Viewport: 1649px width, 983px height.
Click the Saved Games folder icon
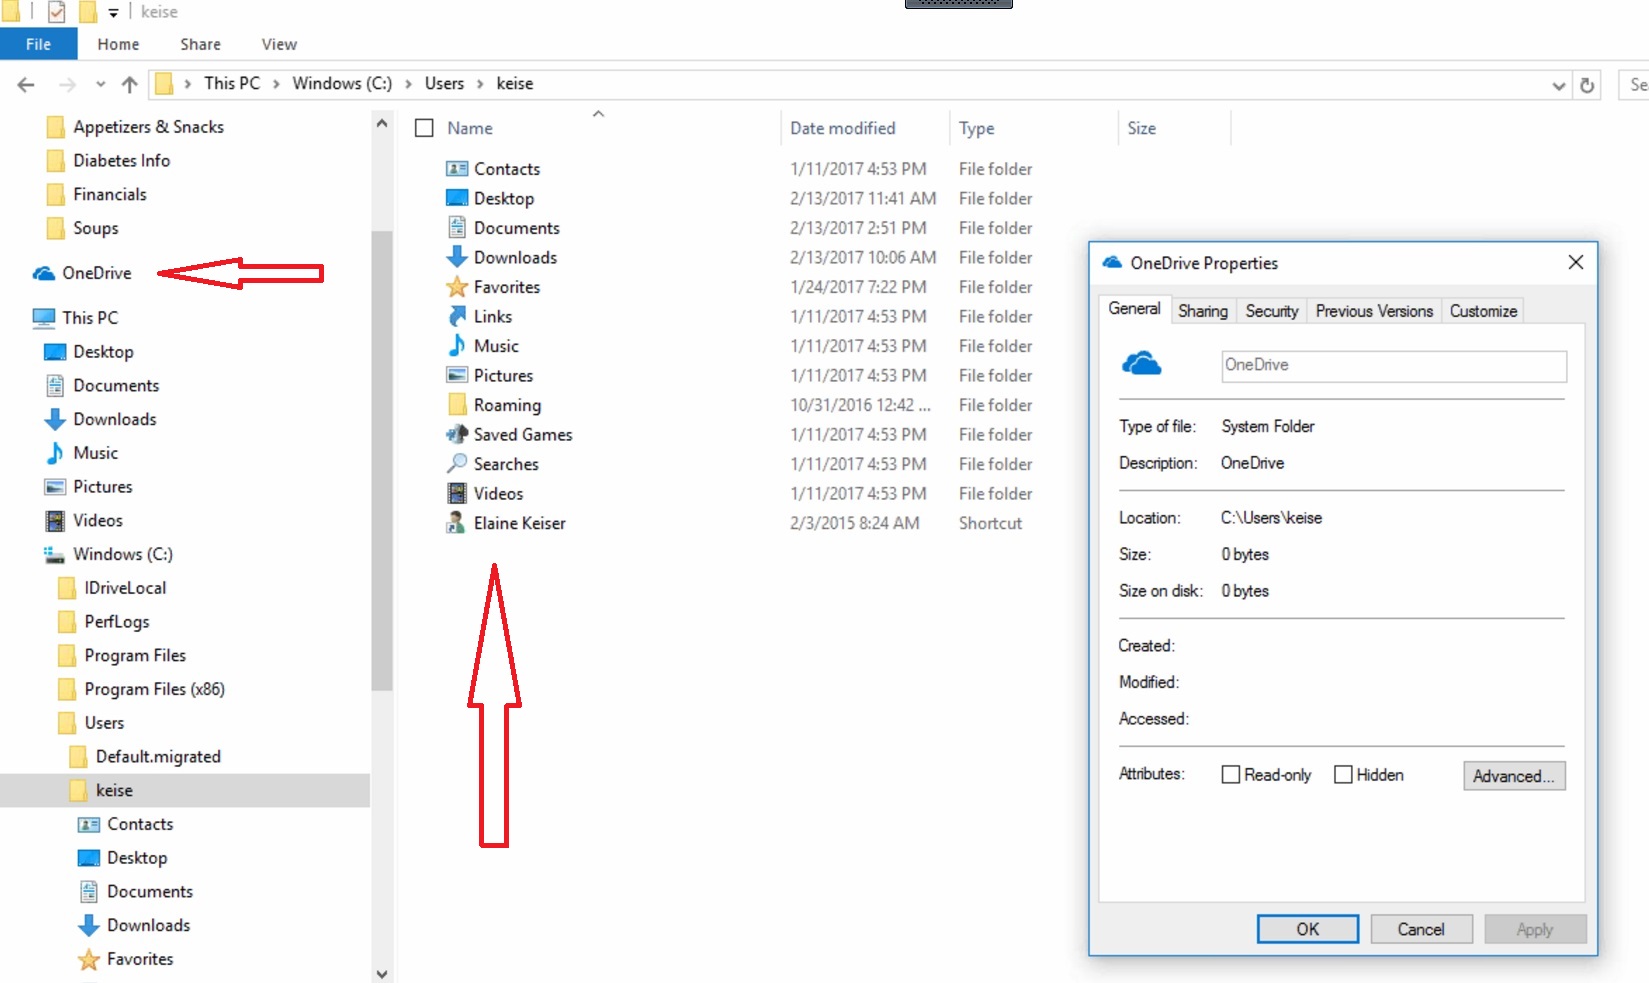457,435
